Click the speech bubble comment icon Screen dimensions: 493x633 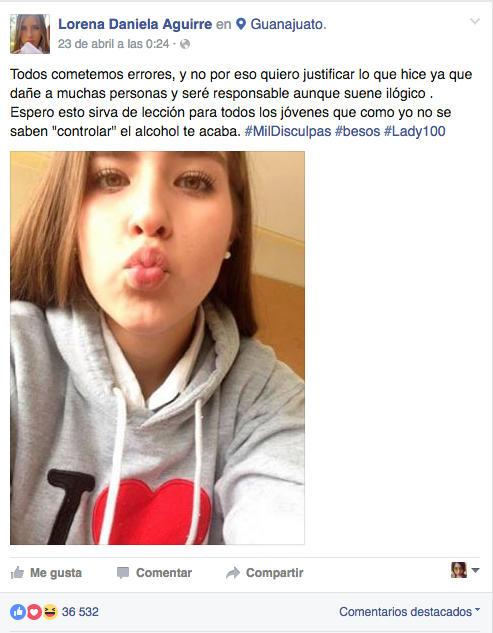[x=123, y=573]
